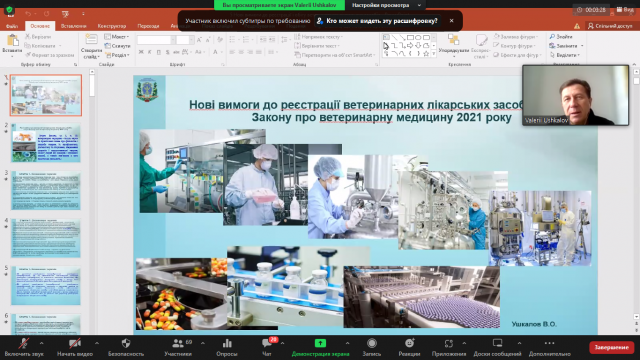Click Формат за зразком format painter
This screenshot has width=640, height=360.
click(49, 55)
